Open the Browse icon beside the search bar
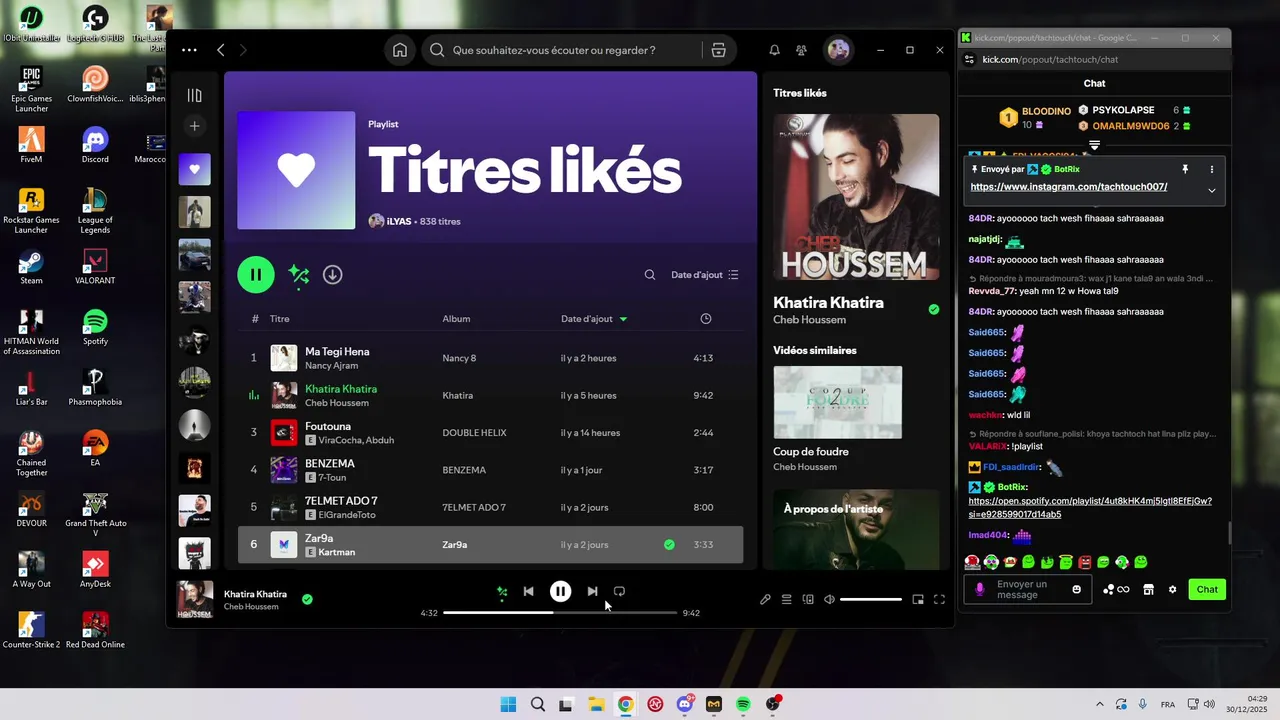 718,50
